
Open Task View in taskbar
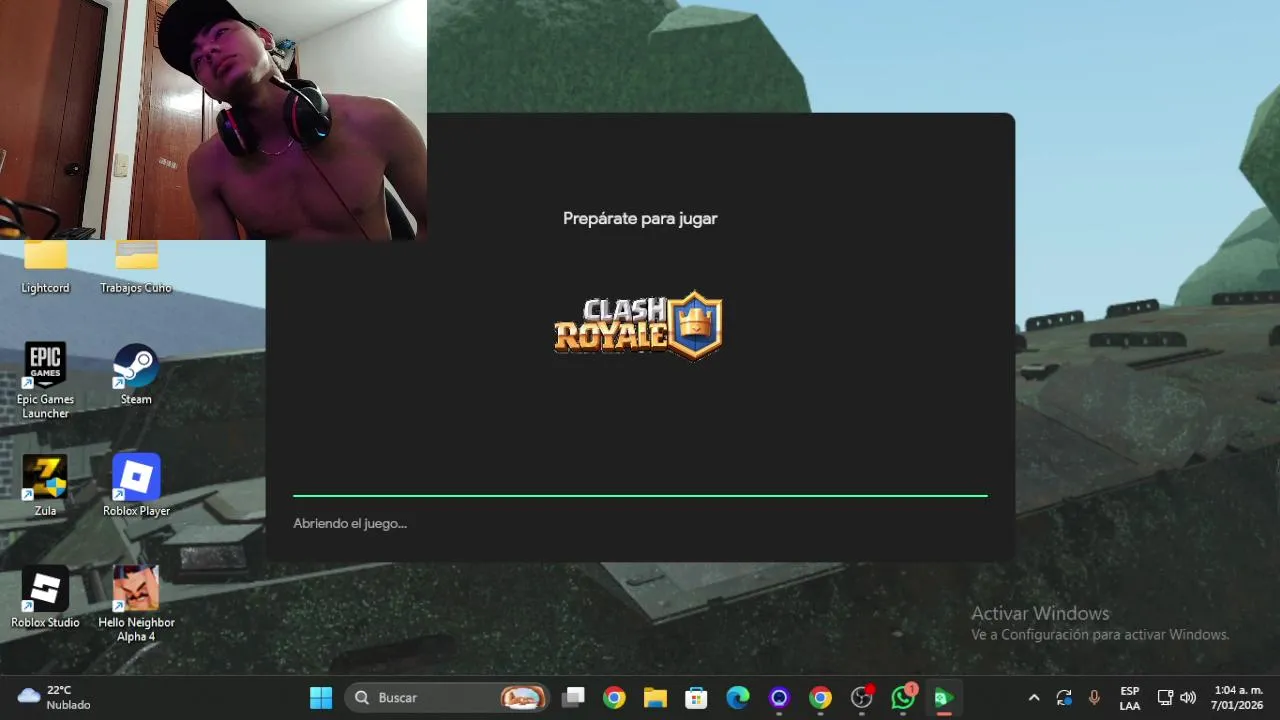pos(573,698)
